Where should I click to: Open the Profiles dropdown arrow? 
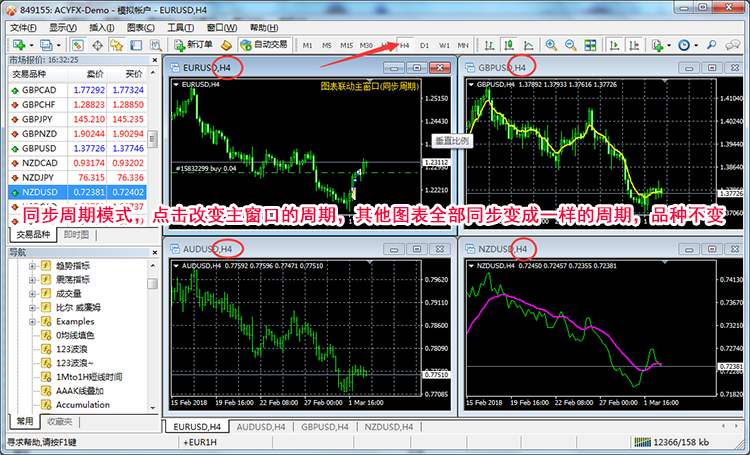pos(58,45)
